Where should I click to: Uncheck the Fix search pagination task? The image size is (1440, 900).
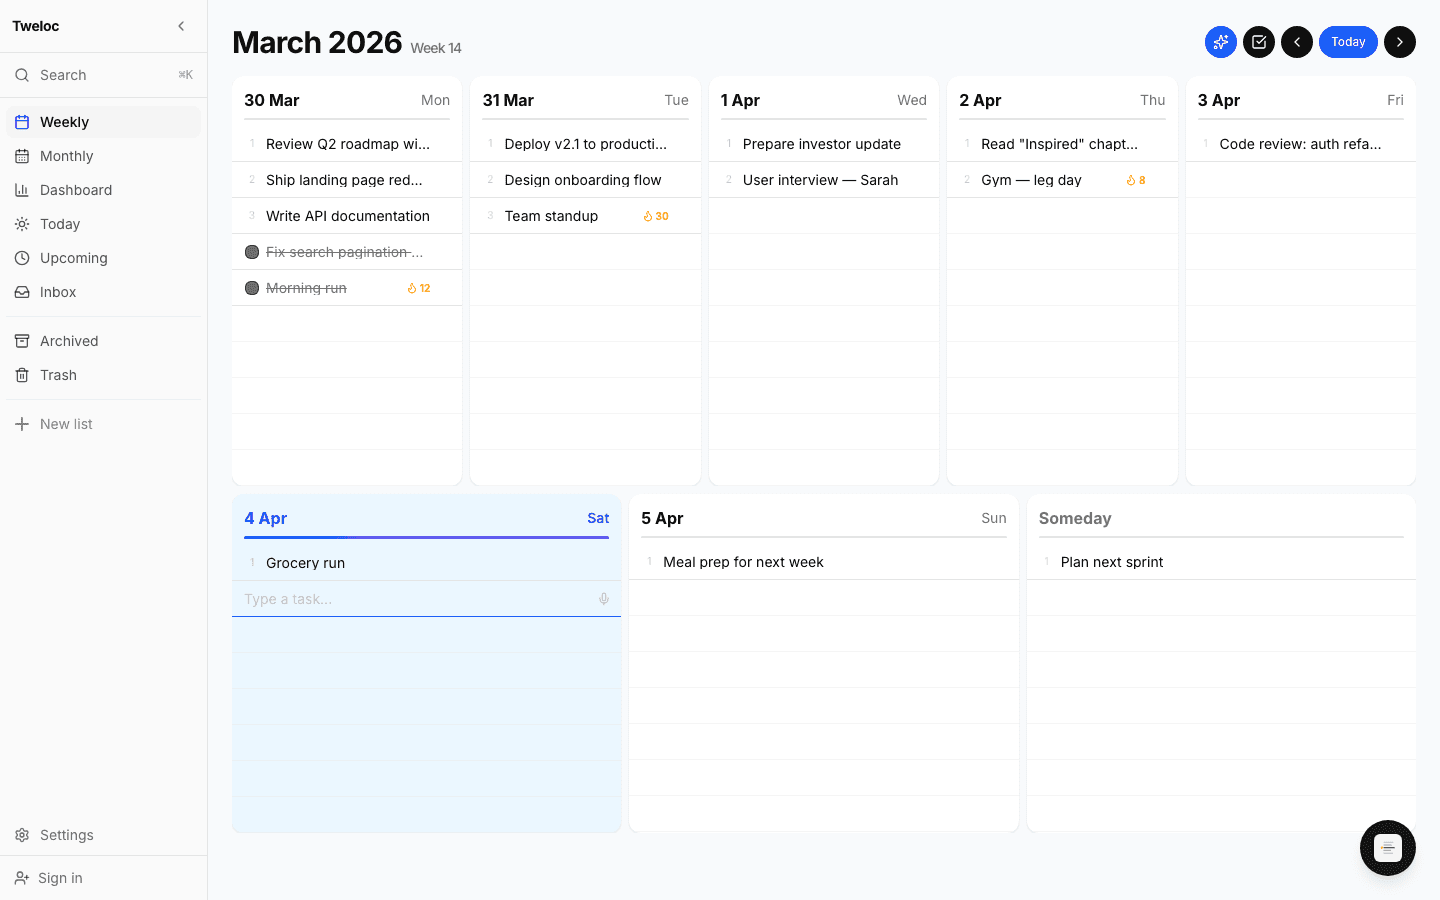pyautogui.click(x=252, y=251)
